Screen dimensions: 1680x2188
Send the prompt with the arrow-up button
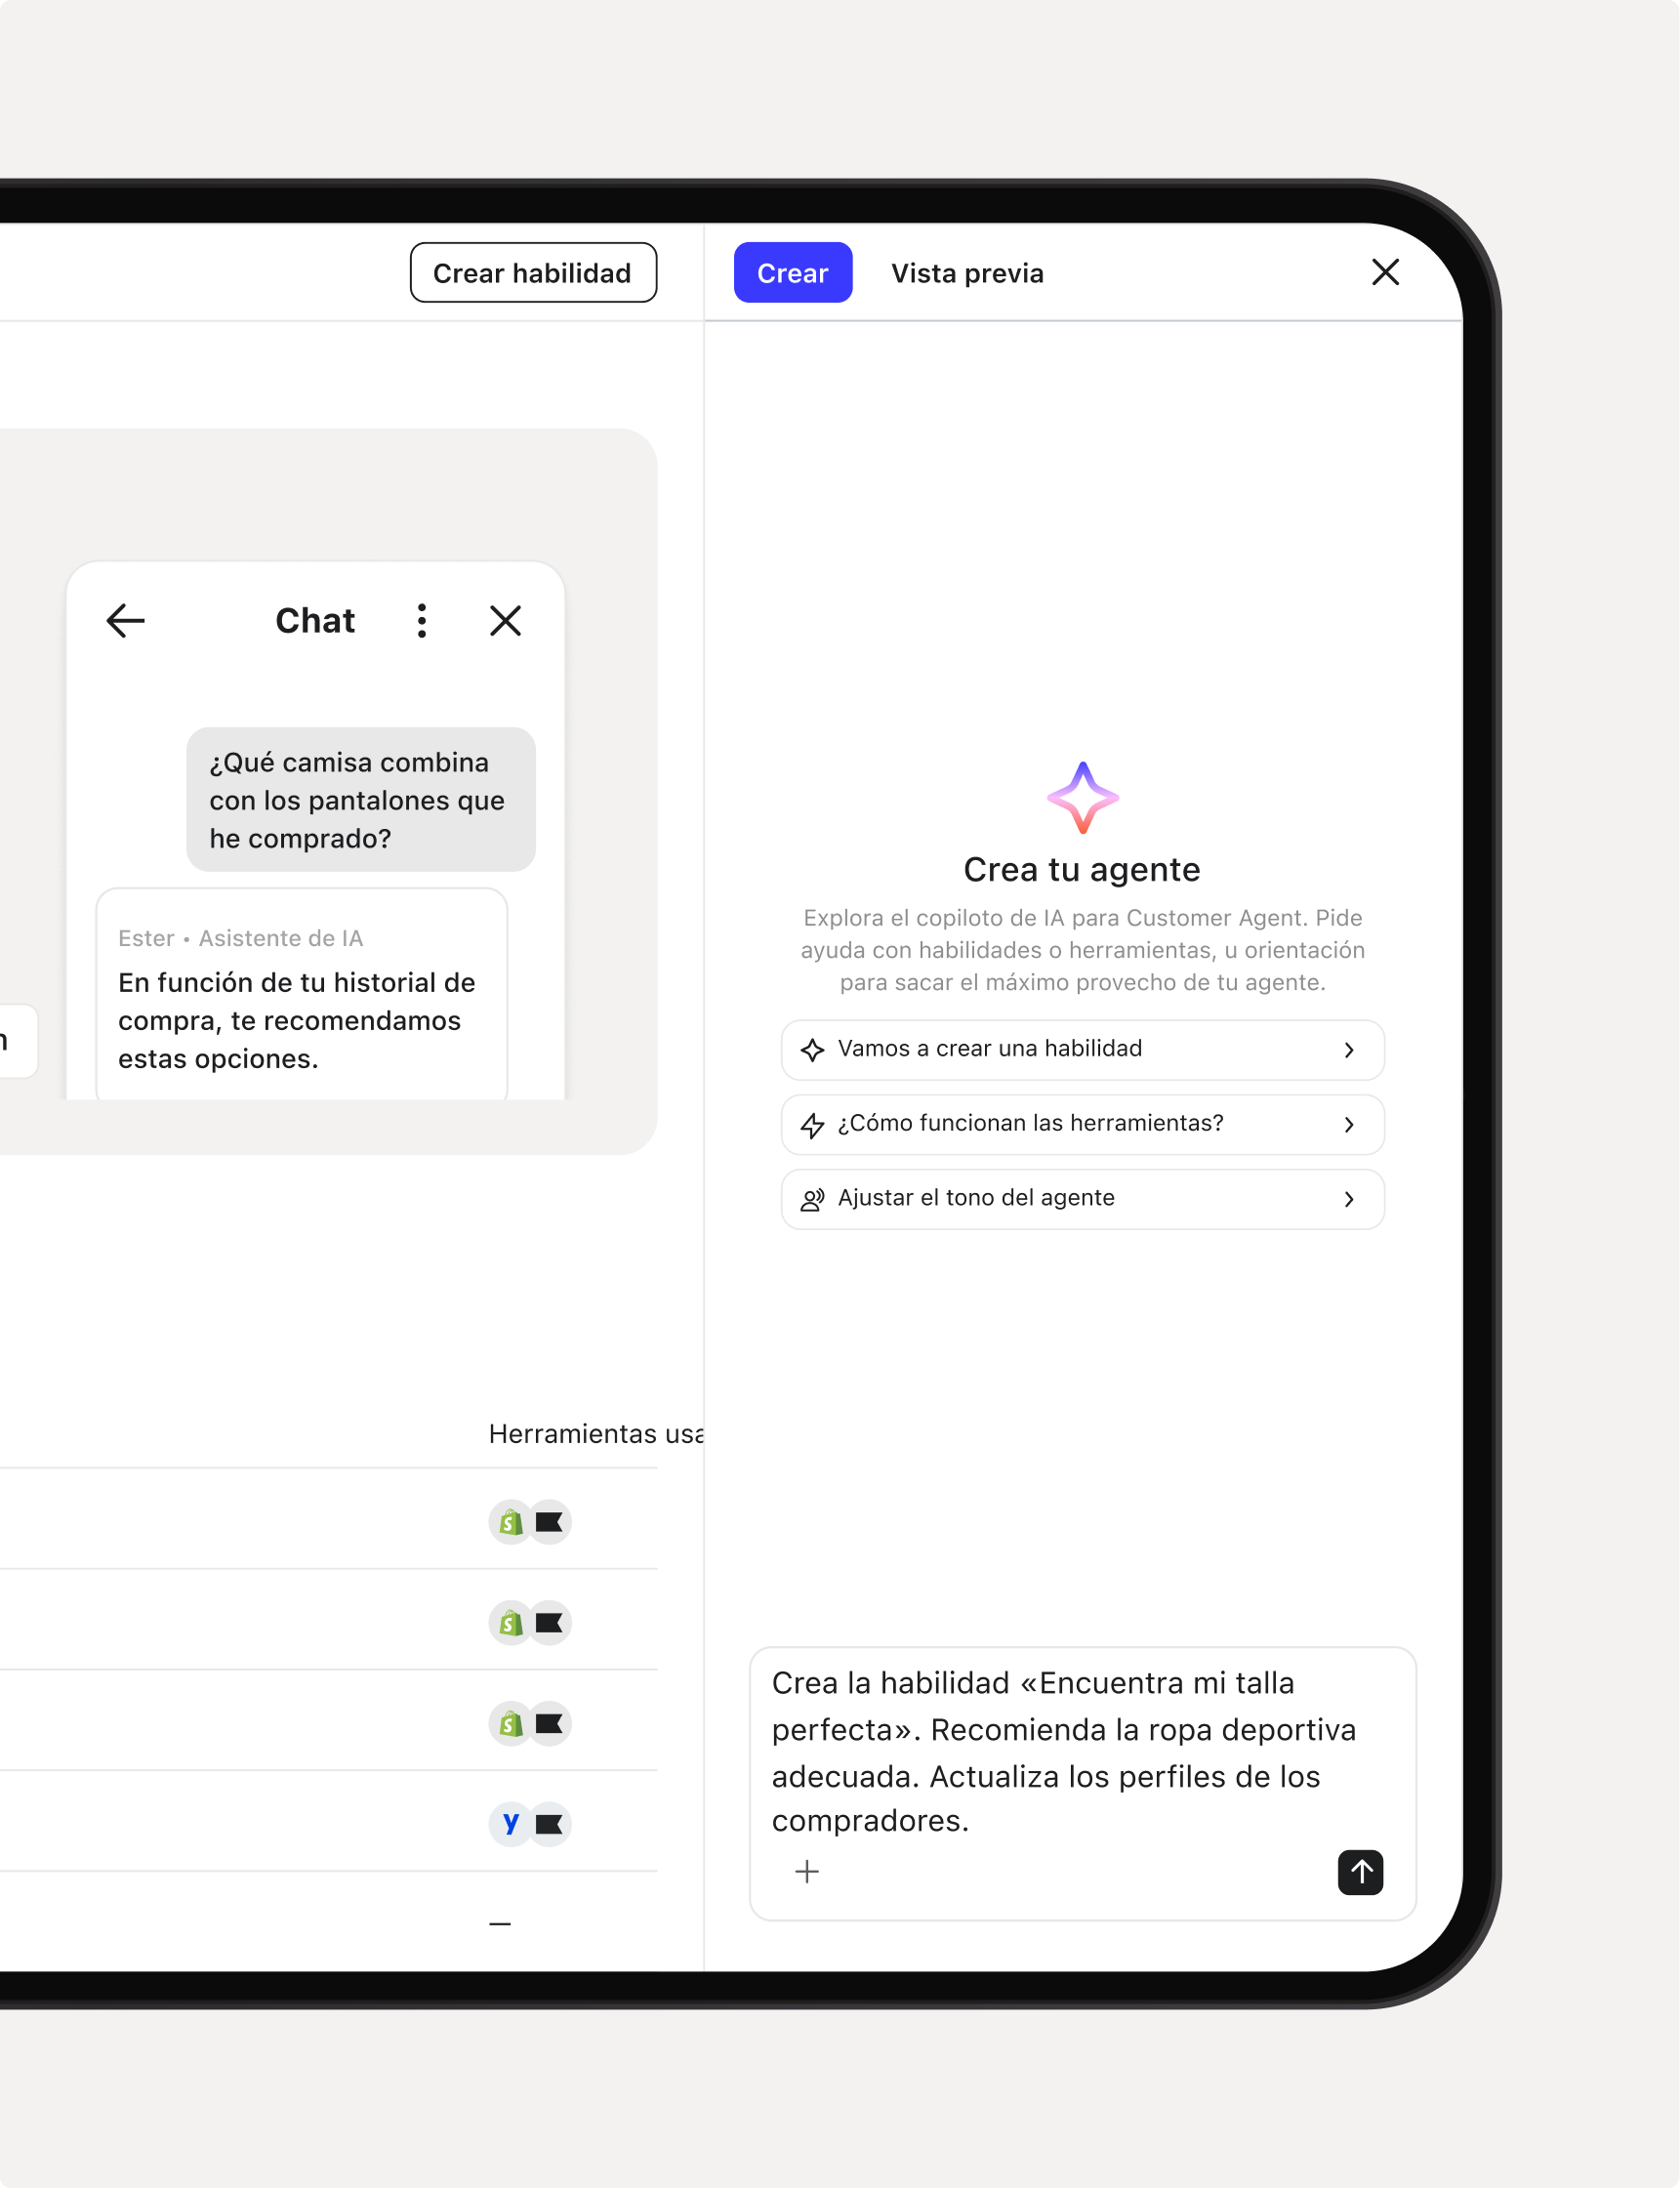click(1360, 1871)
